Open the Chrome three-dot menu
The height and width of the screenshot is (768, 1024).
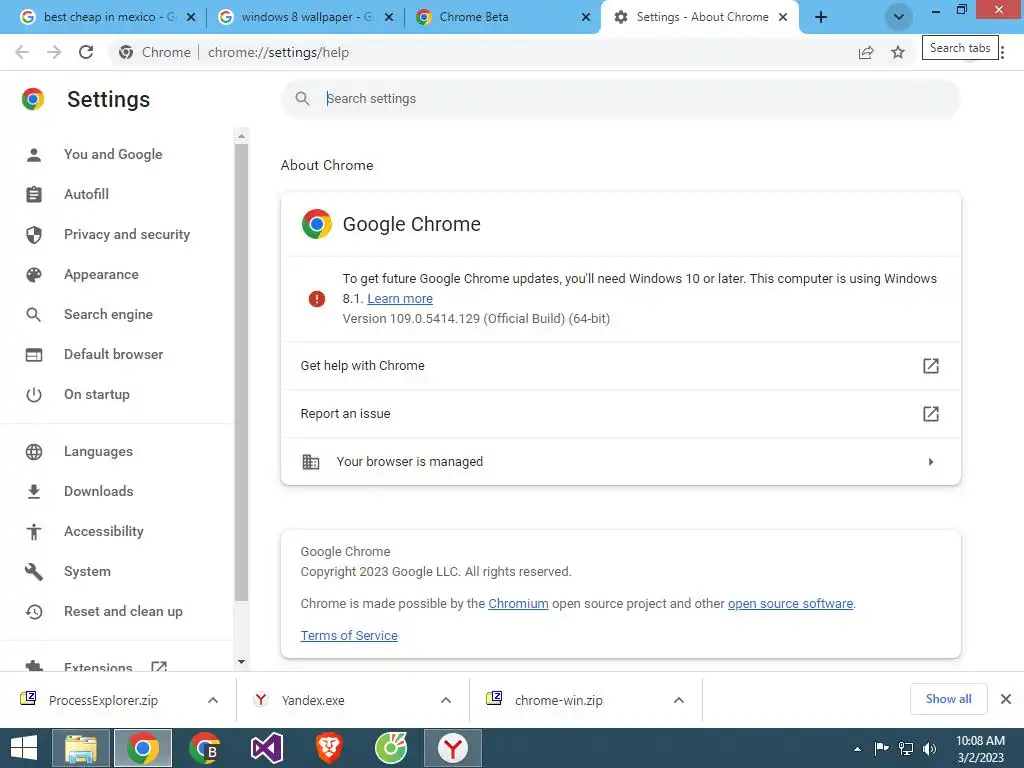click(x=1003, y=52)
